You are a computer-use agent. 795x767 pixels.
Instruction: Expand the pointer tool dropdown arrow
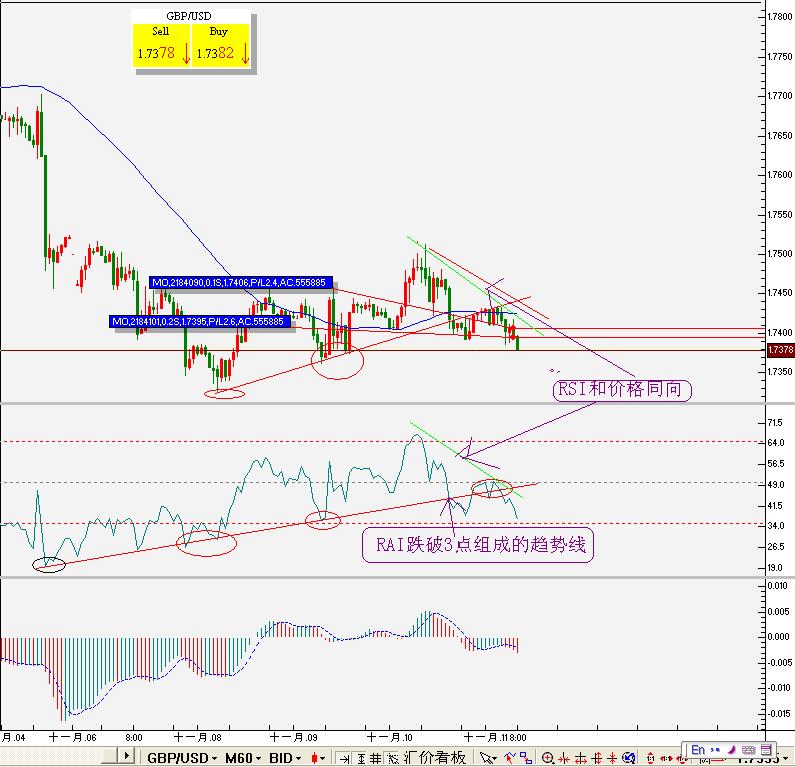pos(495,759)
